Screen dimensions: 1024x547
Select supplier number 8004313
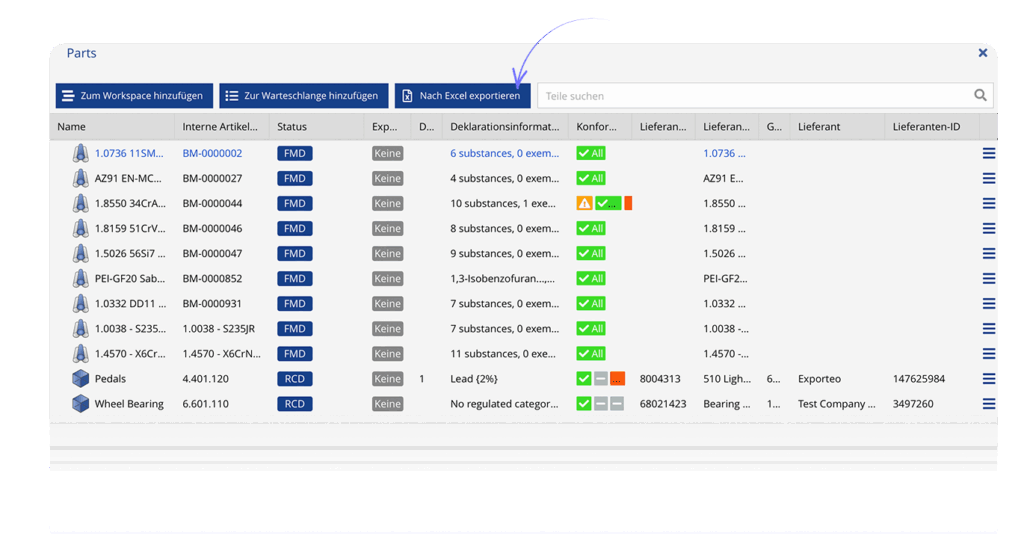coord(660,379)
